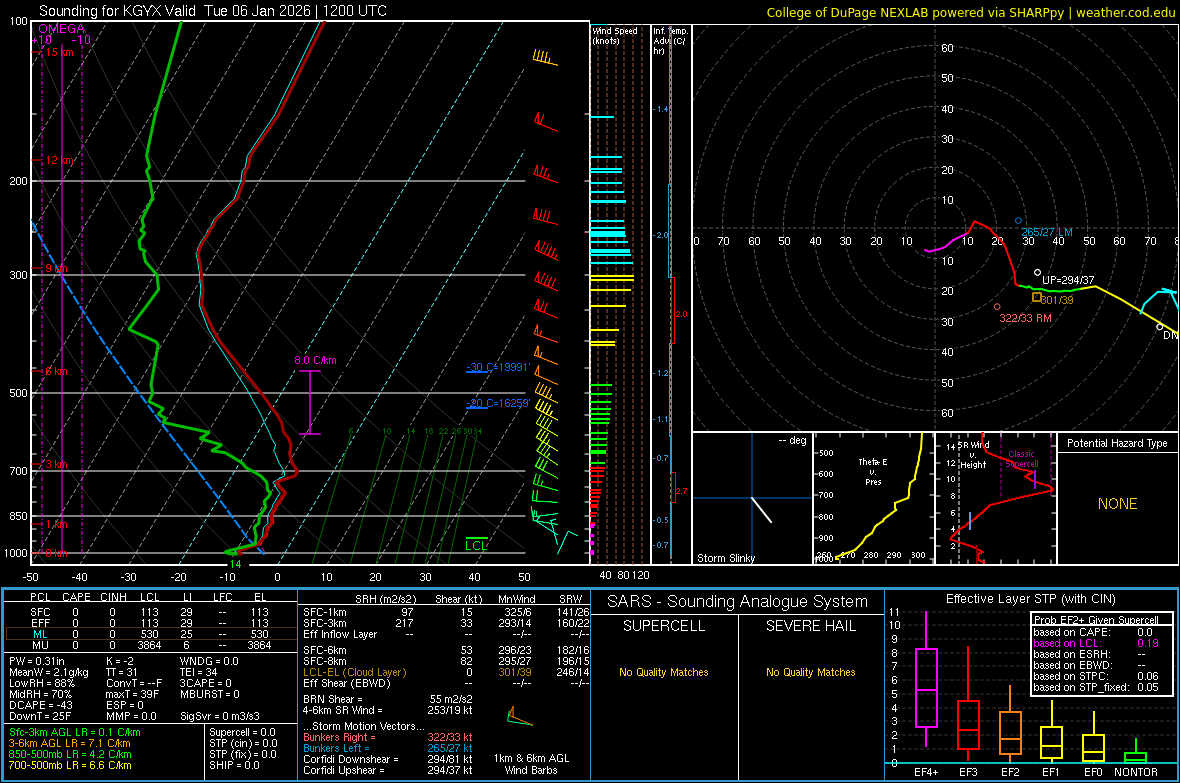Click the '-20 C=16259' height label

pos(497,404)
